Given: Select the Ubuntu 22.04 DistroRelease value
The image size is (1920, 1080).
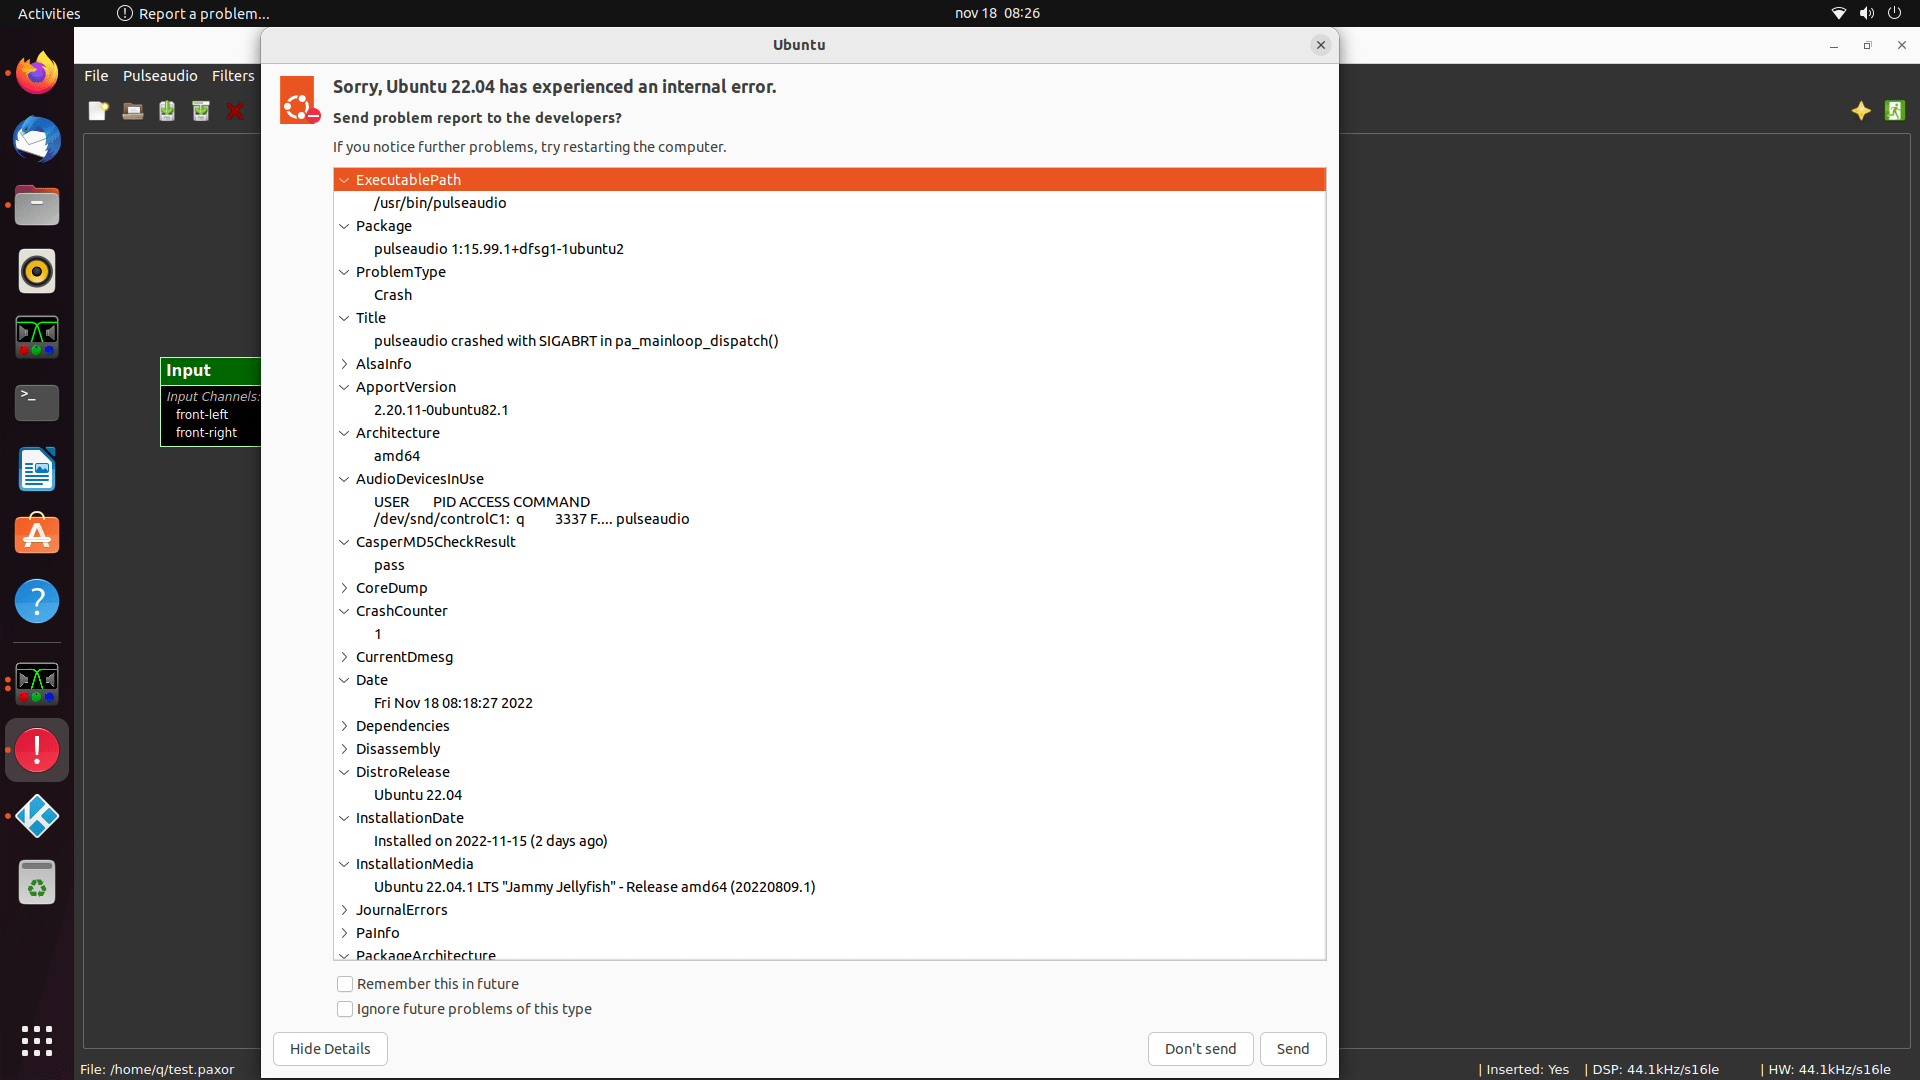Looking at the screenshot, I should [418, 795].
